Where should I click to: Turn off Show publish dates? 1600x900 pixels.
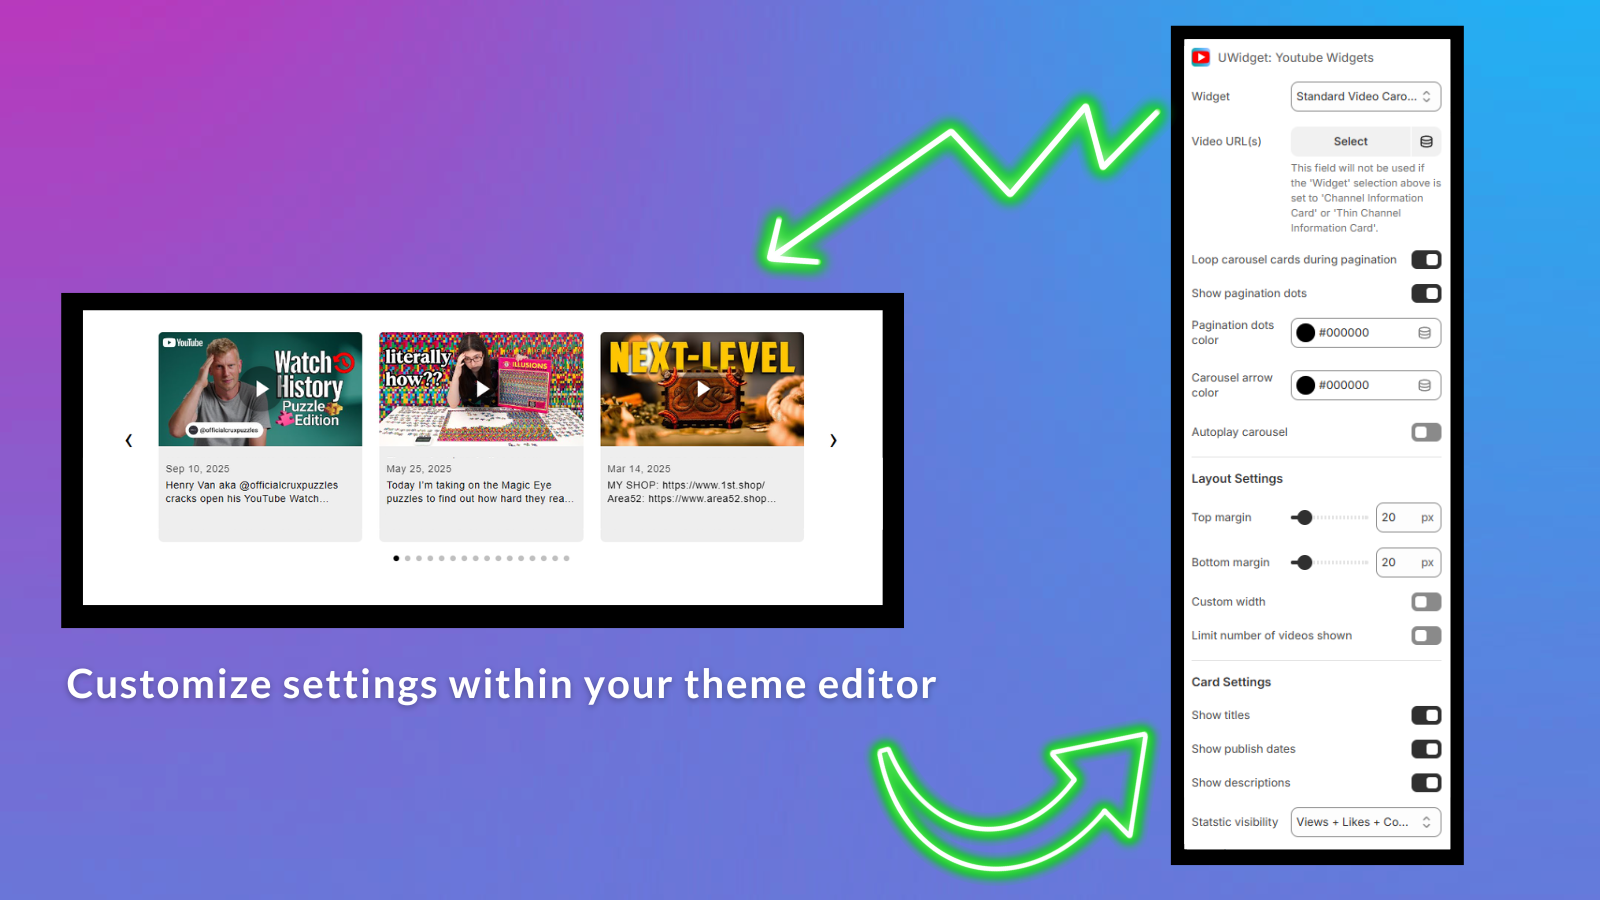click(1426, 748)
